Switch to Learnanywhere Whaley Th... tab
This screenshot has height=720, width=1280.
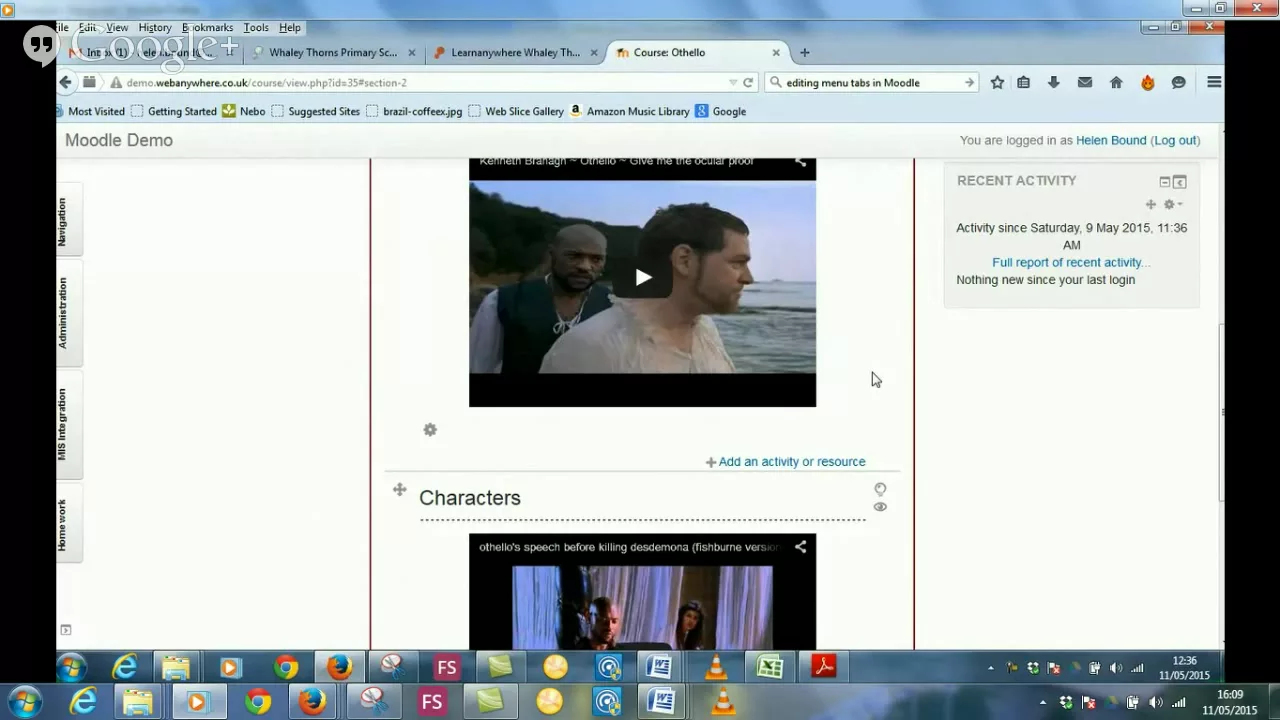515,53
